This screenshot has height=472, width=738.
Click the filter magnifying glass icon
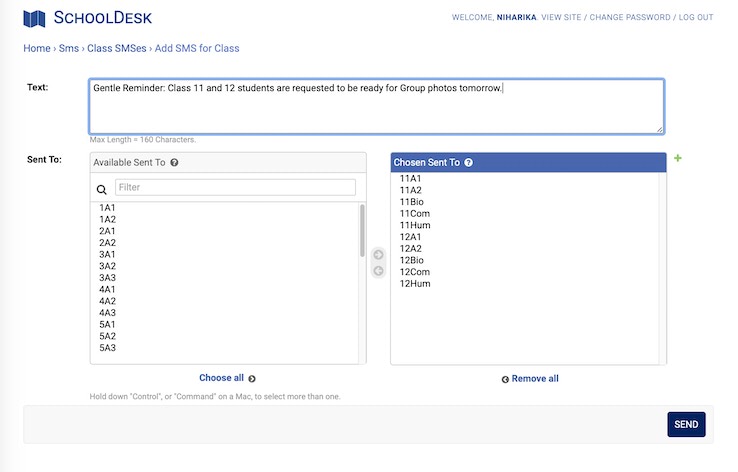pyautogui.click(x=101, y=188)
